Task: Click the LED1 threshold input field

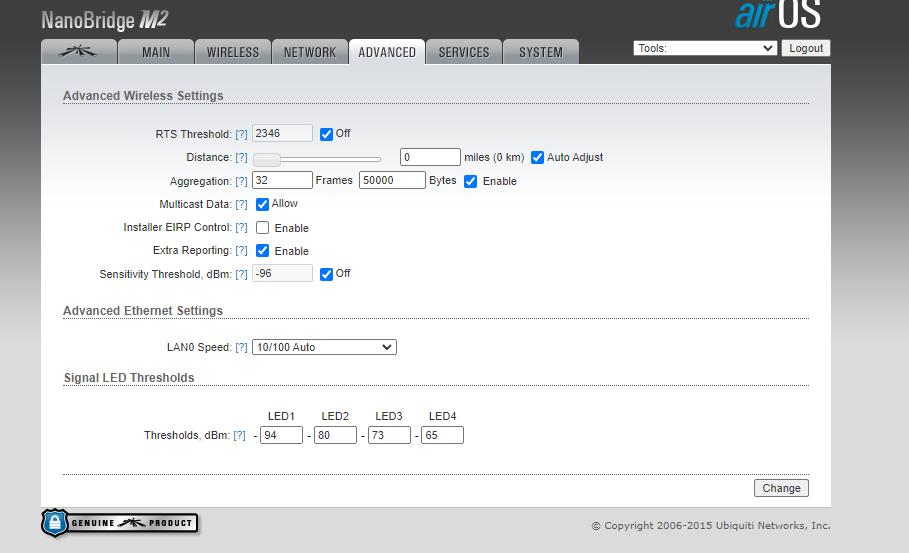Action: (x=281, y=435)
